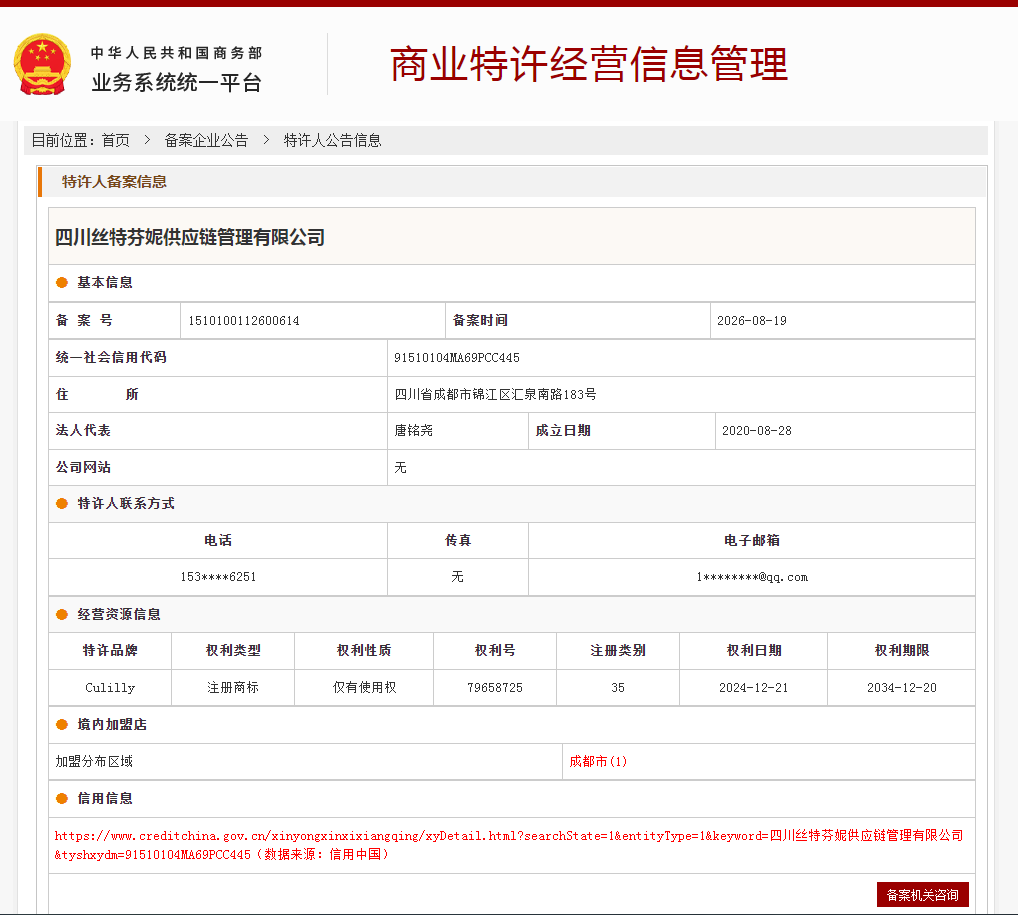This screenshot has height=915, width=1018.
Task: Select address 四川省成都市锦江区汇泉南路183号
Action: pyautogui.click(x=495, y=394)
